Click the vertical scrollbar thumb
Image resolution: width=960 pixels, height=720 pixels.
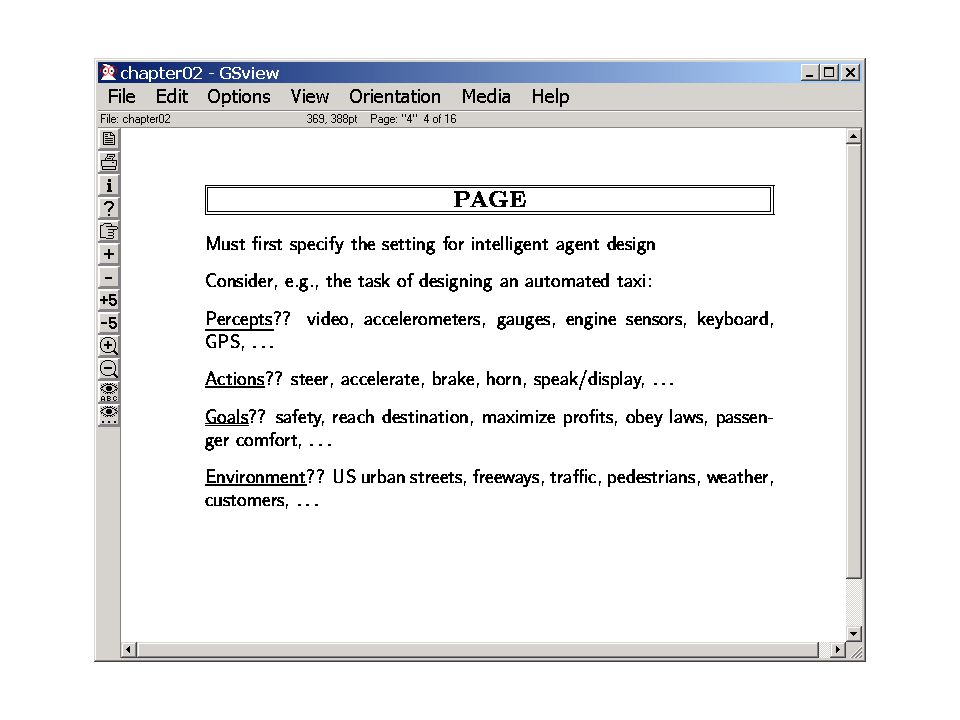click(853, 361)
